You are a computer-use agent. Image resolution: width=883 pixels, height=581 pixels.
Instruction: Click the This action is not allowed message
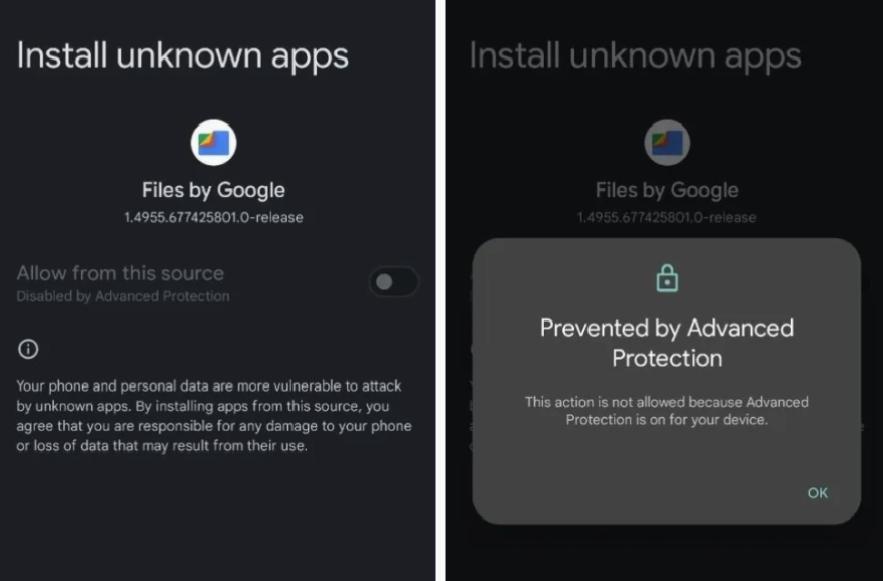click(x=667, y=410)
